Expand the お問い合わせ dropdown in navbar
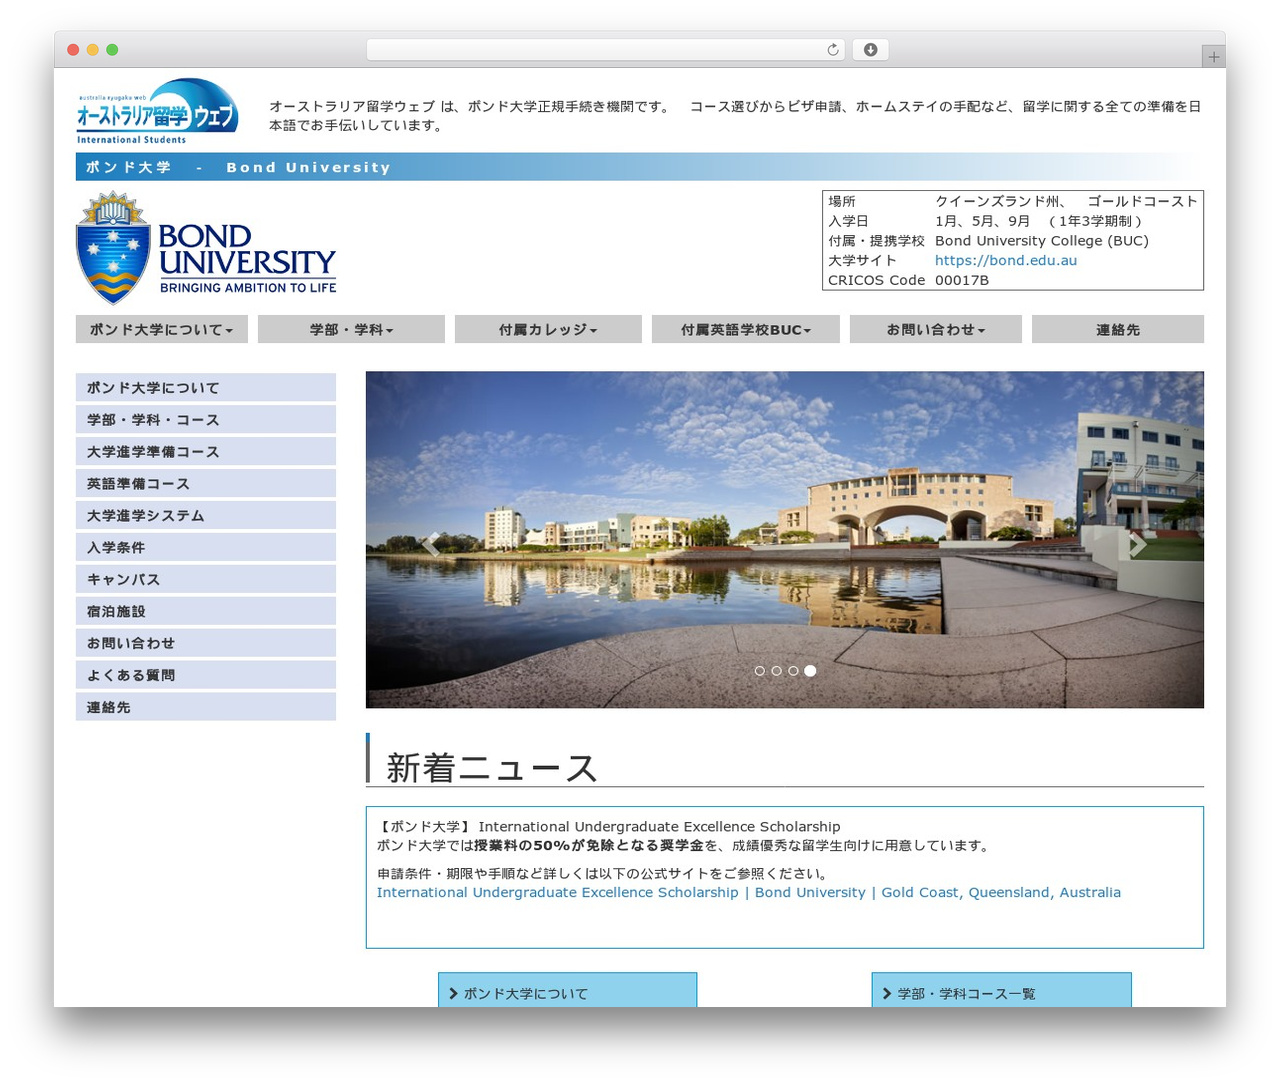 936,329
